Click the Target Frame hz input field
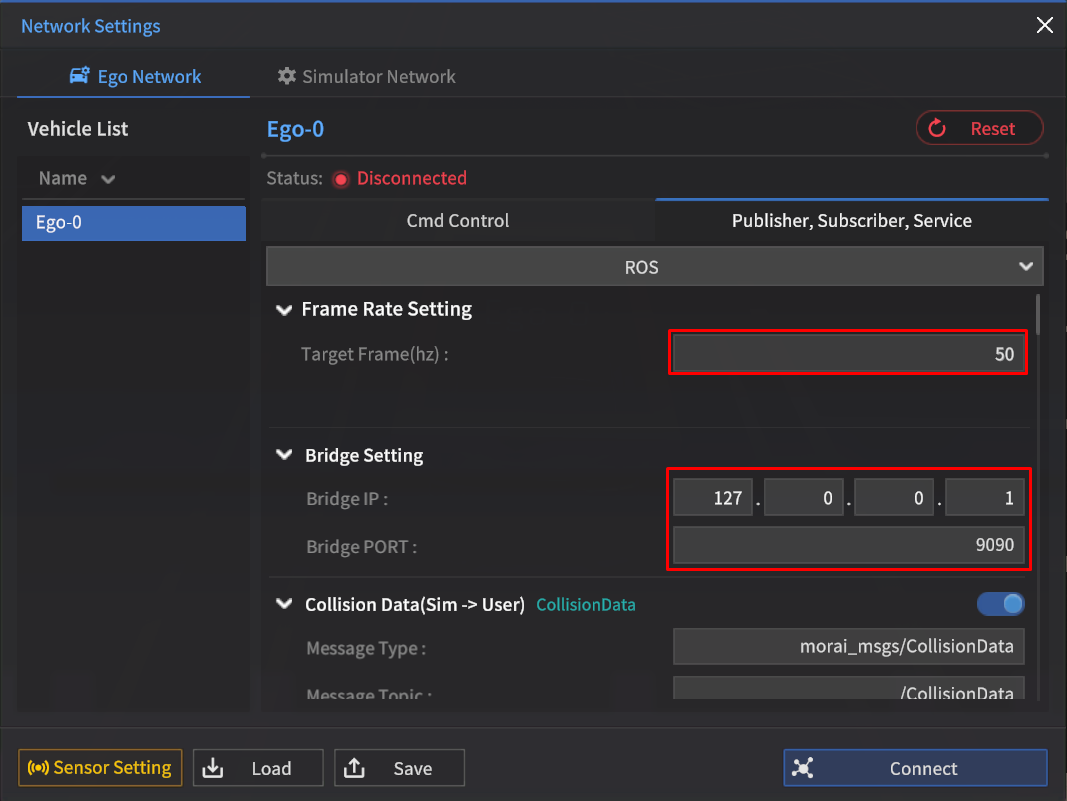The width and height of the screenshot is (1067, 801). pos(848,354)
